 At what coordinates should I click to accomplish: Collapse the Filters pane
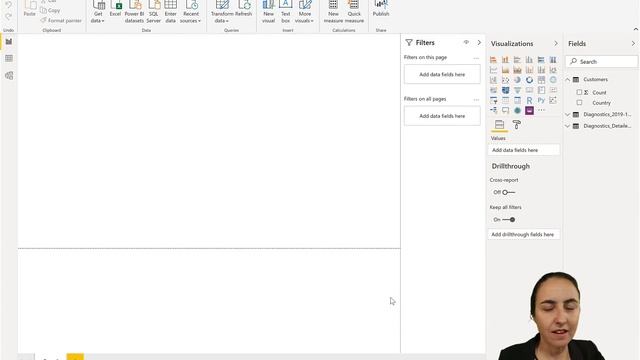pyautogui.click(x=479, y=42)
